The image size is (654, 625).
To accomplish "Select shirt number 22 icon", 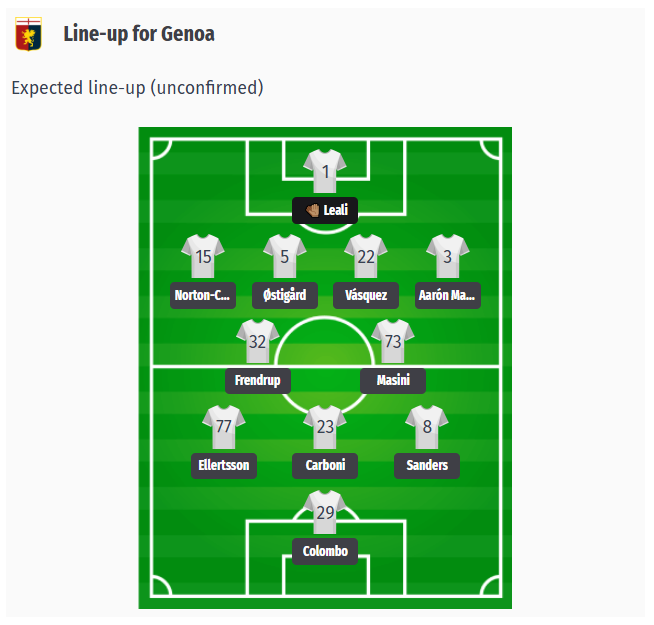I will (x=366, y=256).
